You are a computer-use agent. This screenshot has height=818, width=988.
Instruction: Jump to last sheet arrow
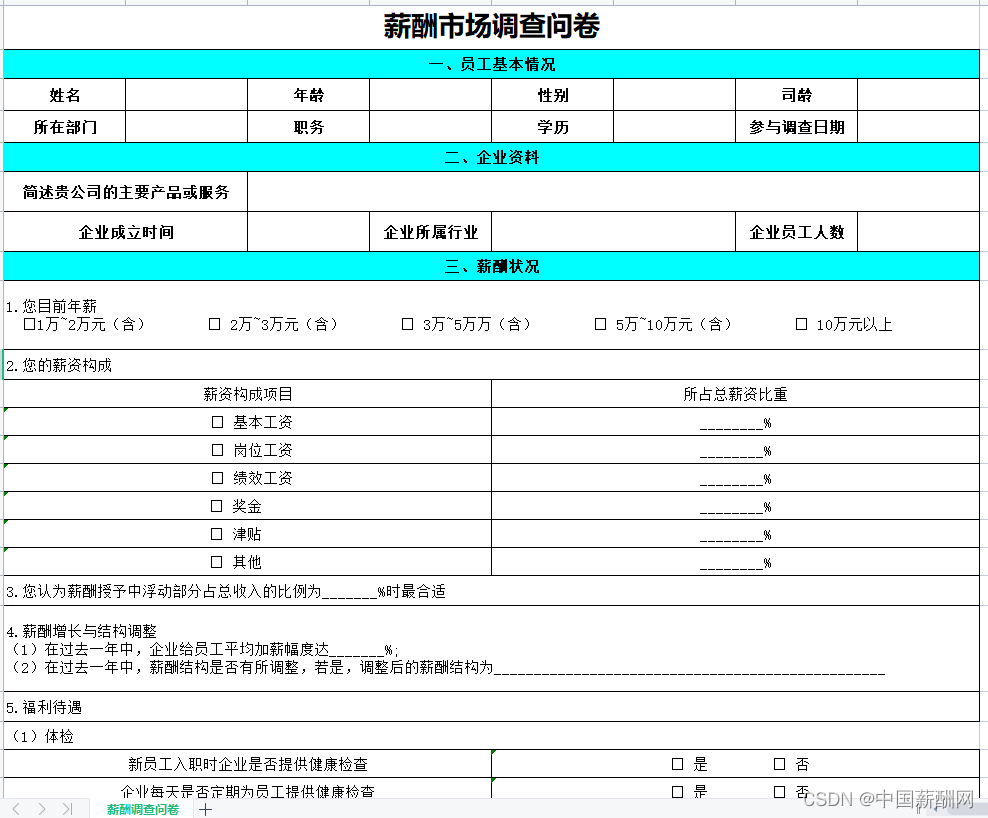pyautogui.click(x=67, y=809)
